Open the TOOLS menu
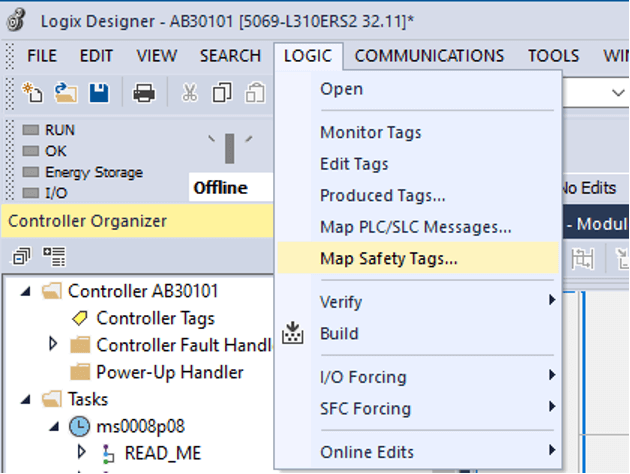This screenshot has width=630, height=474. tap(554, 56)
